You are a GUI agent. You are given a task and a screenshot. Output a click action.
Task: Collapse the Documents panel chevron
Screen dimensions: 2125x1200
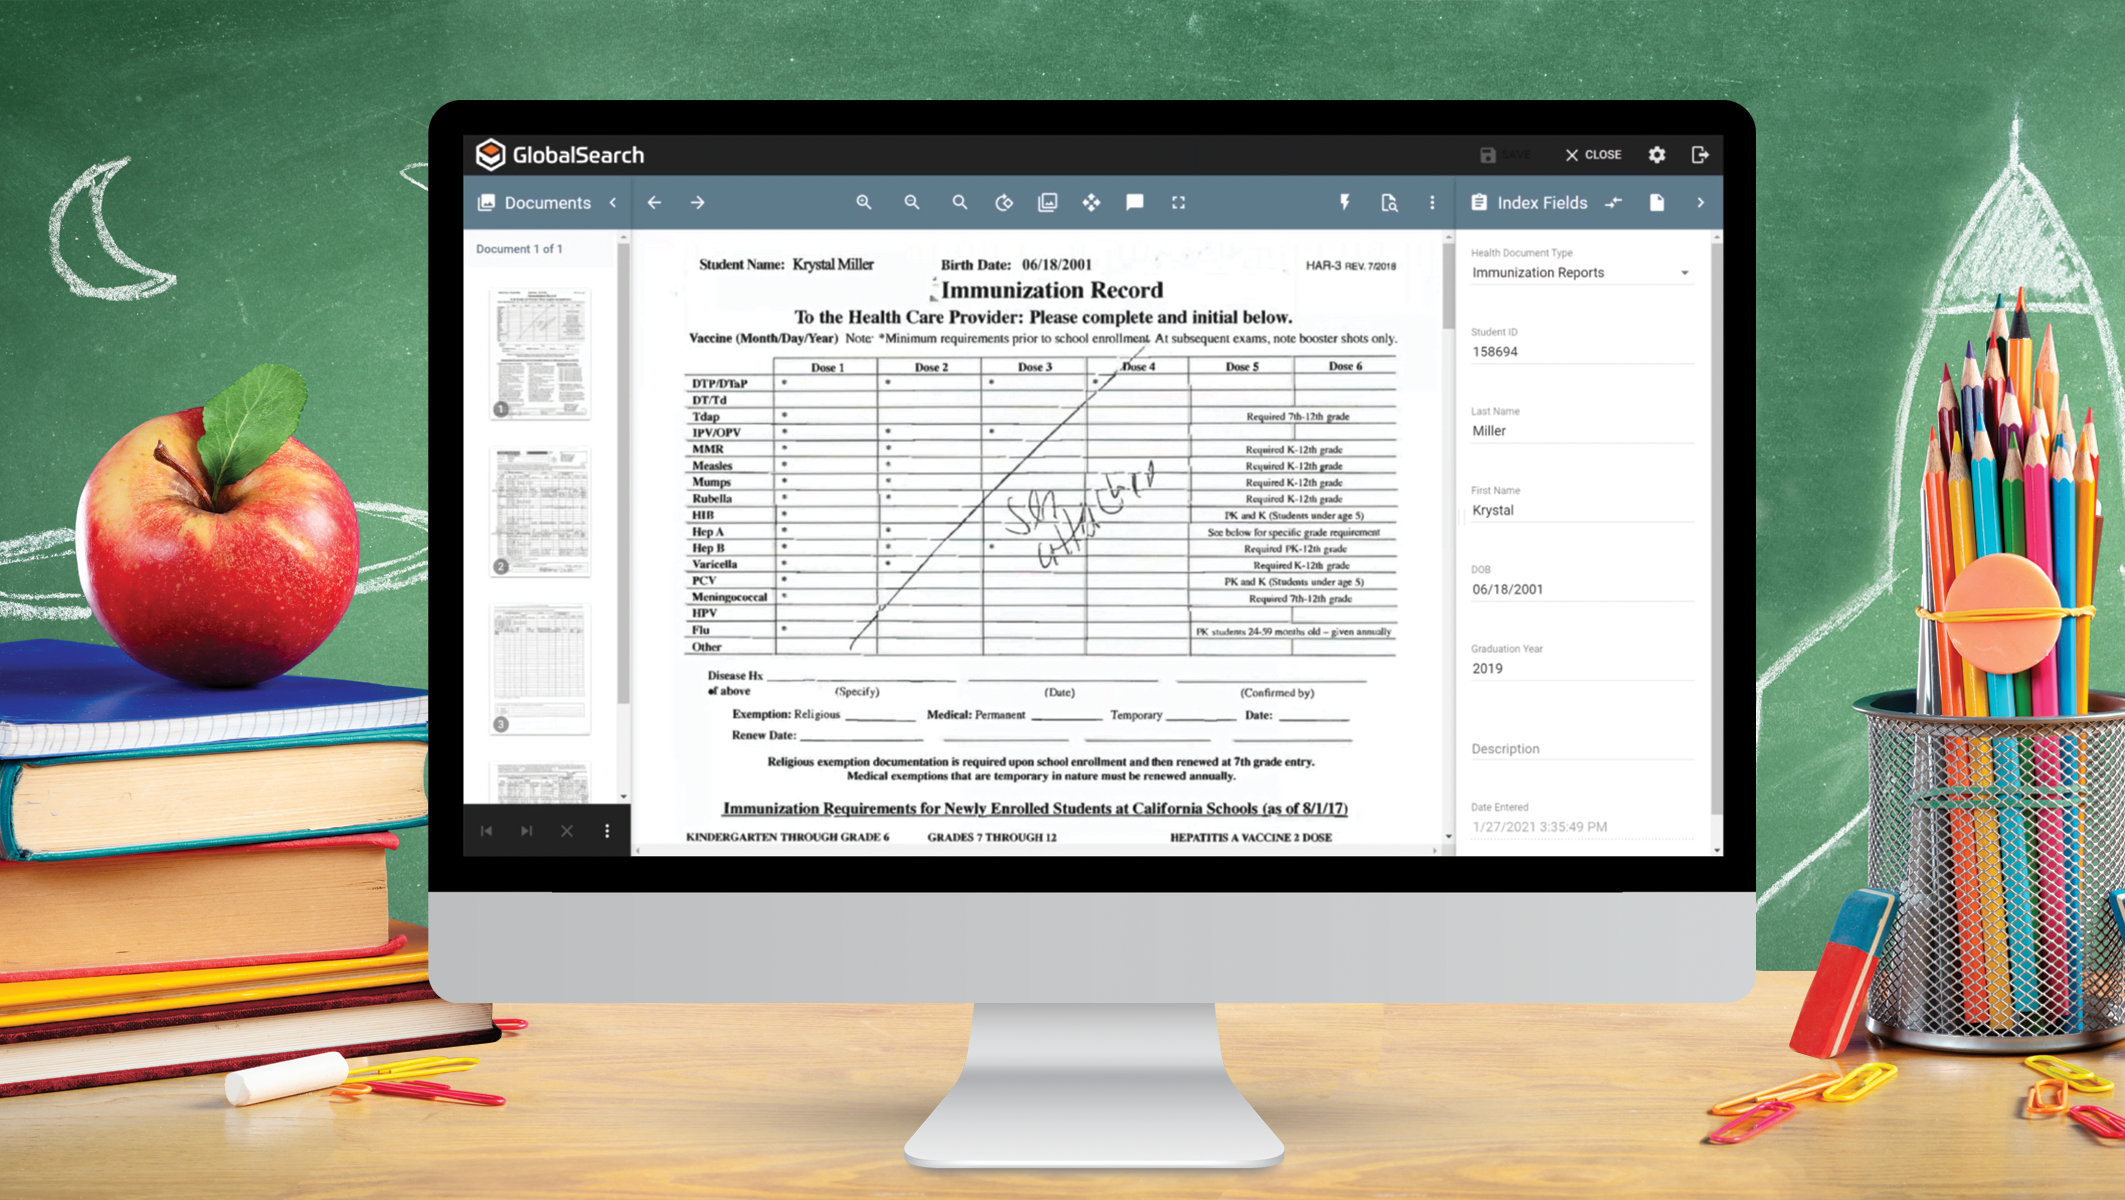[614, 203]
